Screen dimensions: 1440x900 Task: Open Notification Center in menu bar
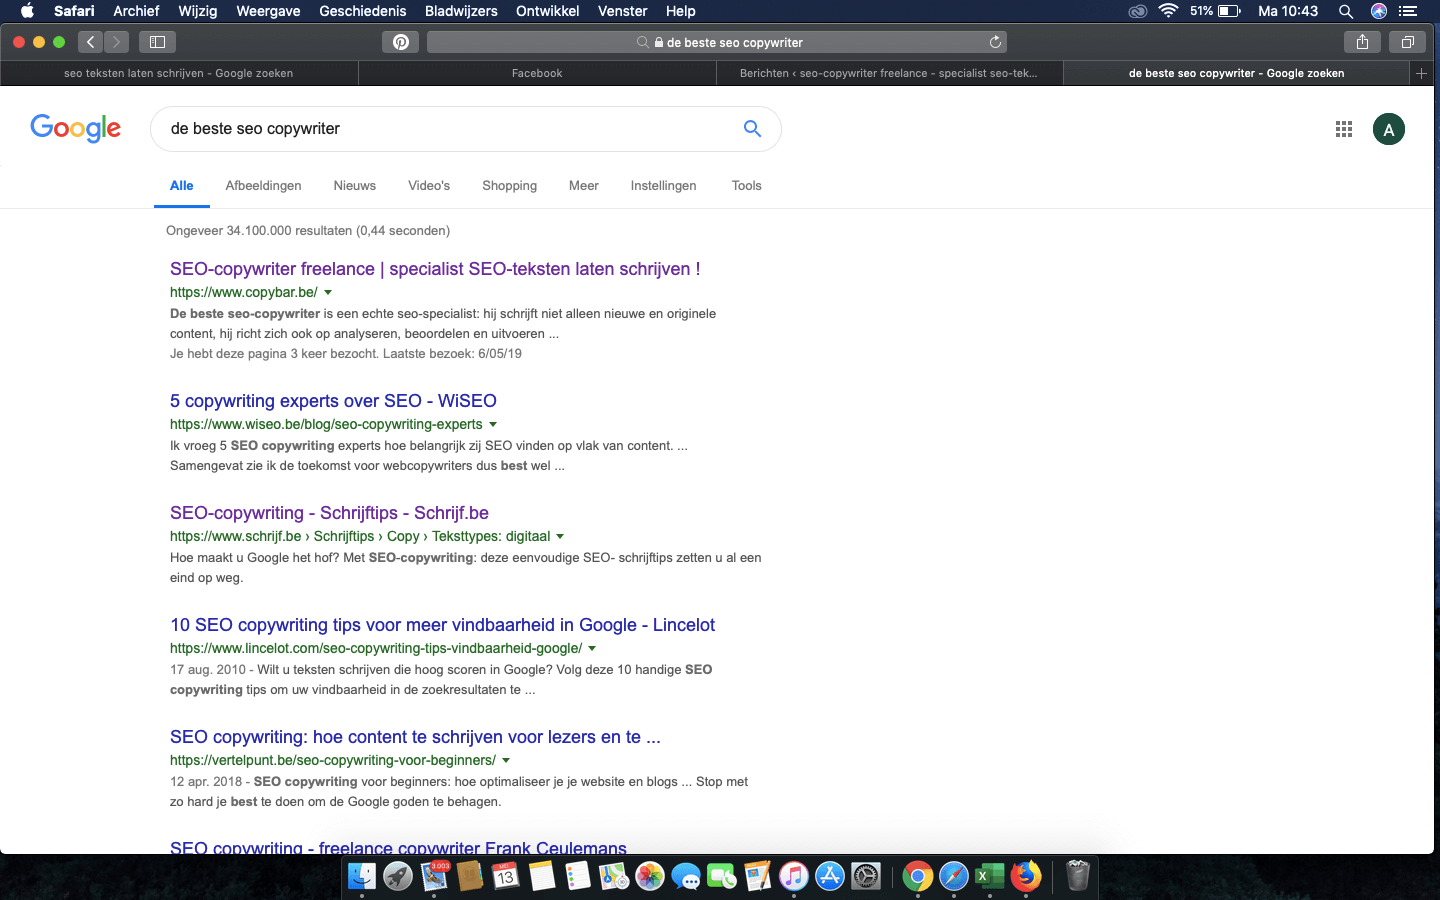[x=1409, y=11]
